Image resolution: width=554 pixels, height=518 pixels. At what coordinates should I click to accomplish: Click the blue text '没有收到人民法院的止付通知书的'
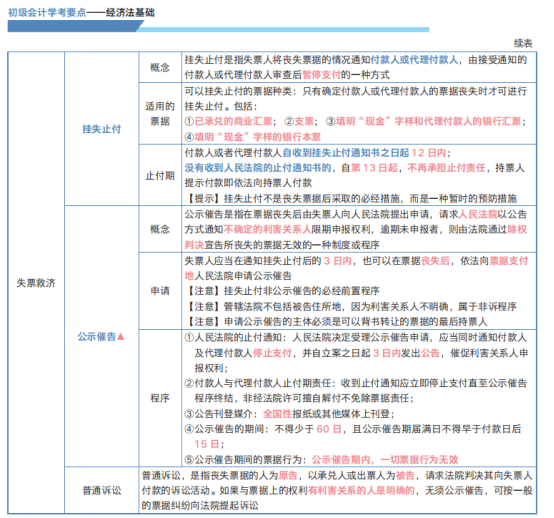tap(258, 168)
